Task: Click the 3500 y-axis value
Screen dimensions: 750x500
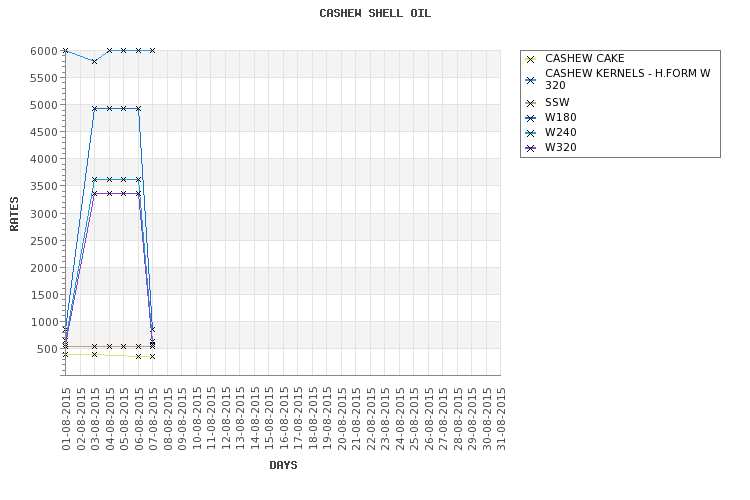Action: click(x=44, y=187)
